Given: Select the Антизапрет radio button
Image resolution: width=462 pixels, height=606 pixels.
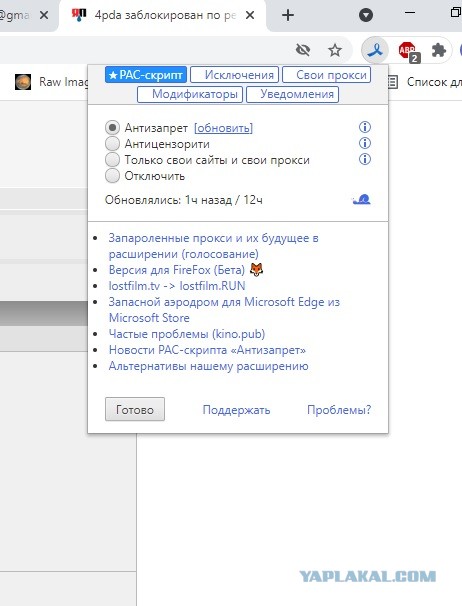Looking at the screenshot, I should click(x=112, y=128).
